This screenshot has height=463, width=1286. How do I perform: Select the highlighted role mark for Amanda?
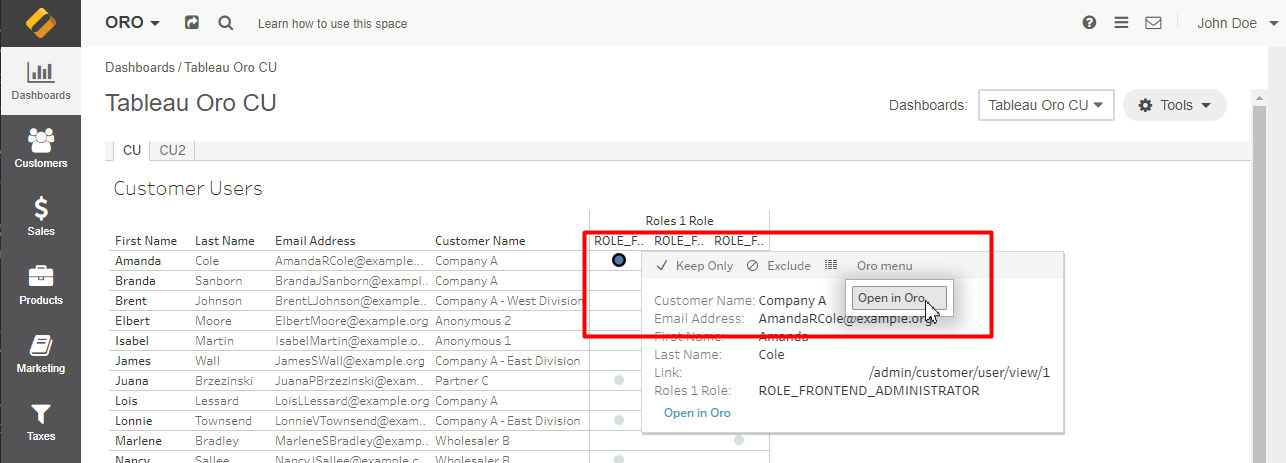tap(619, 260)
